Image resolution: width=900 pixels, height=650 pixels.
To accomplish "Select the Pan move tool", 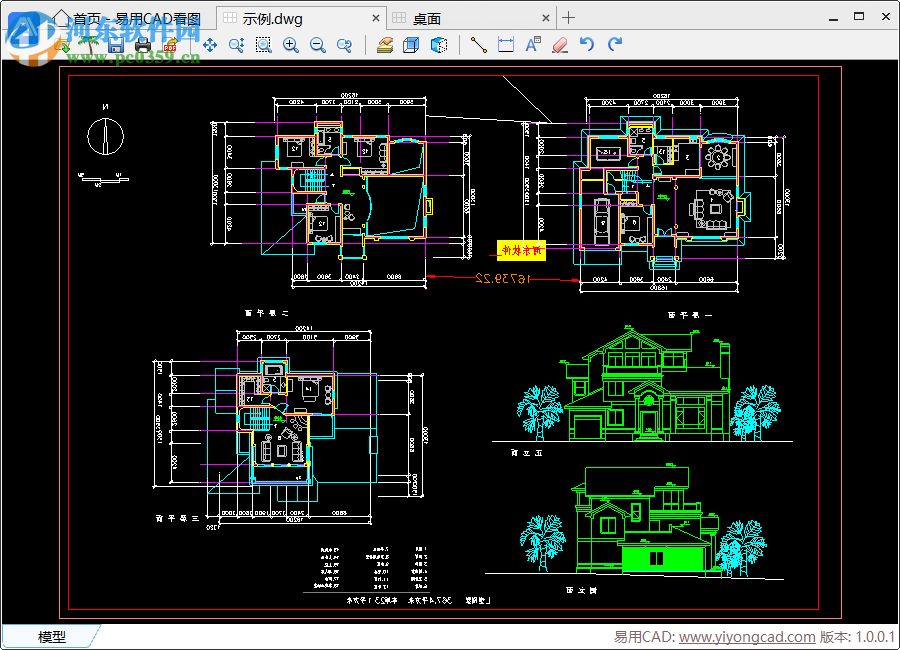I will [210, 44].
